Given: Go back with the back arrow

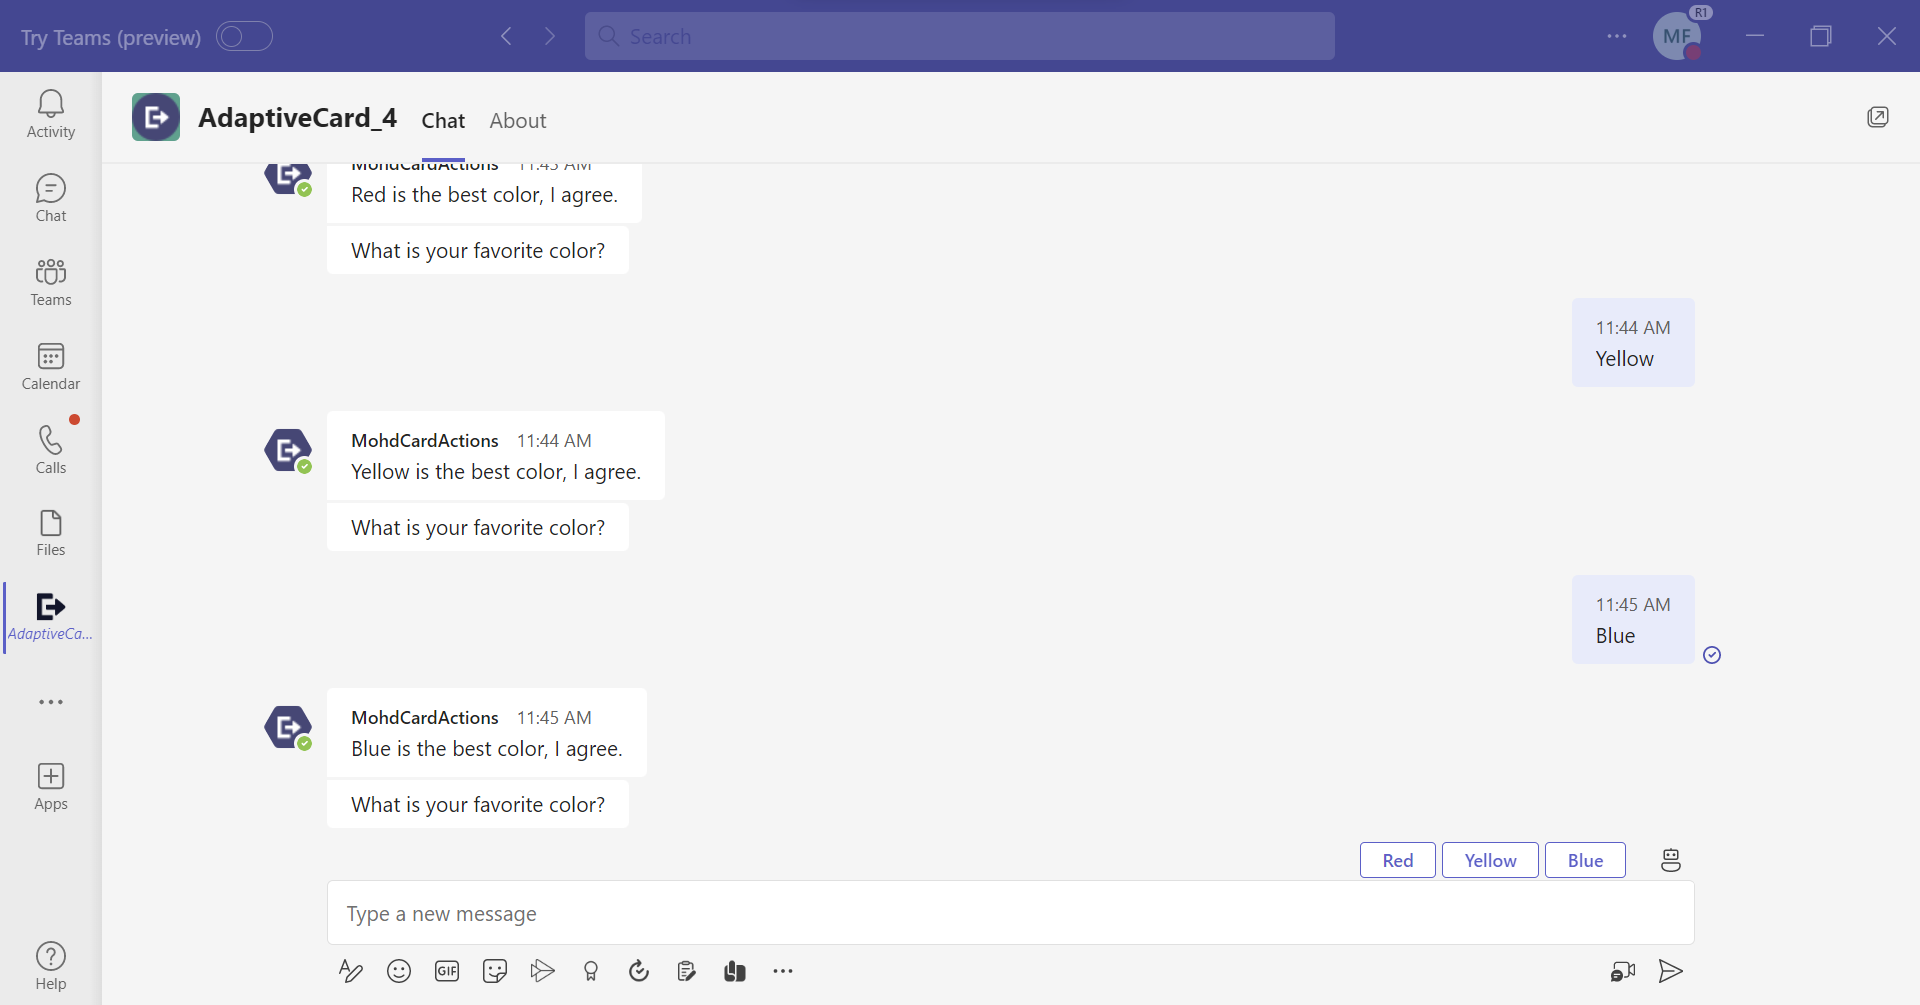Looking at the screenshot, I should coord(506,36).
